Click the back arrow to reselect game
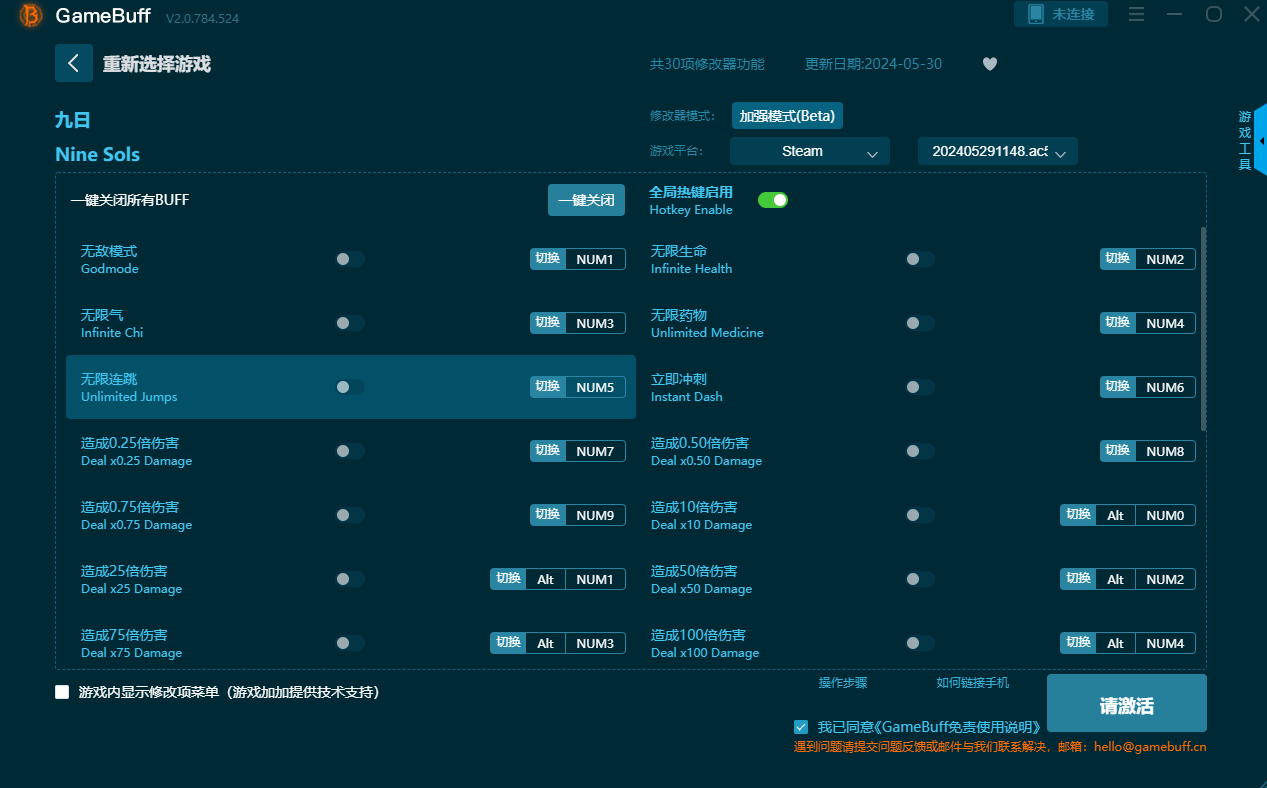Viewport: 1267px width, 788px height. 74,63
